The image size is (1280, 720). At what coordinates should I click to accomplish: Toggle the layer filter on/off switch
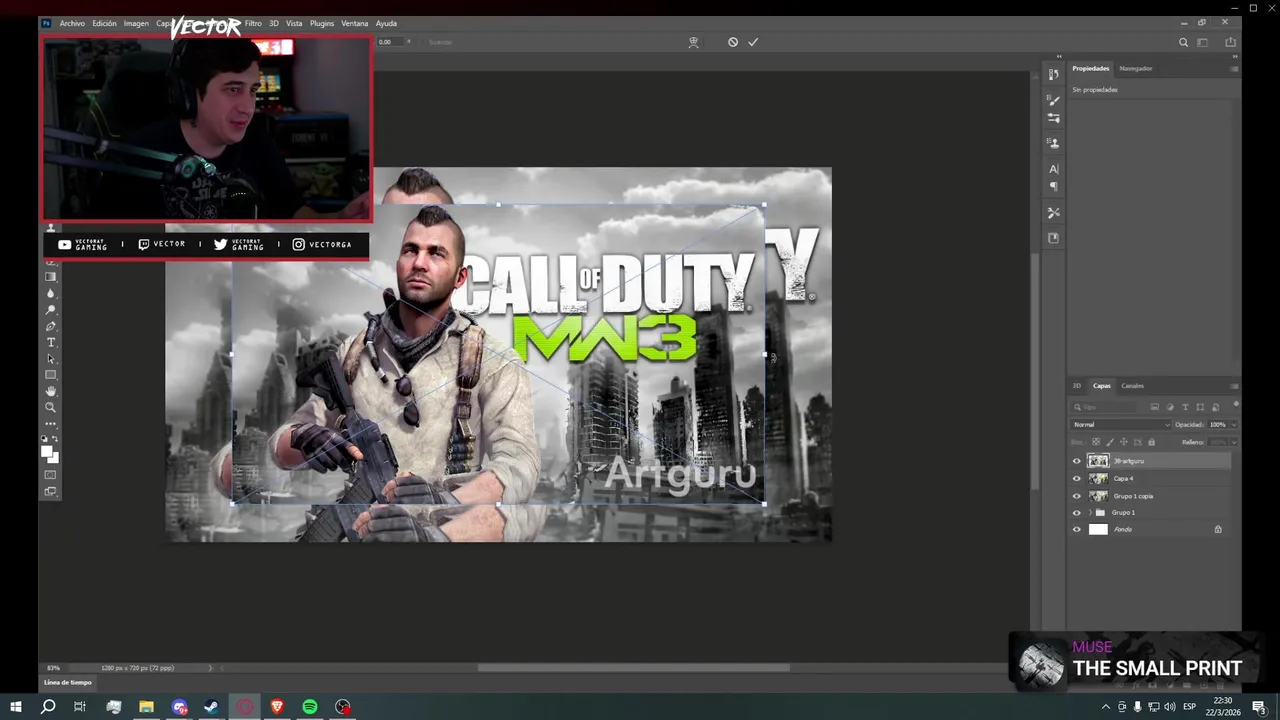[1235, 405]
